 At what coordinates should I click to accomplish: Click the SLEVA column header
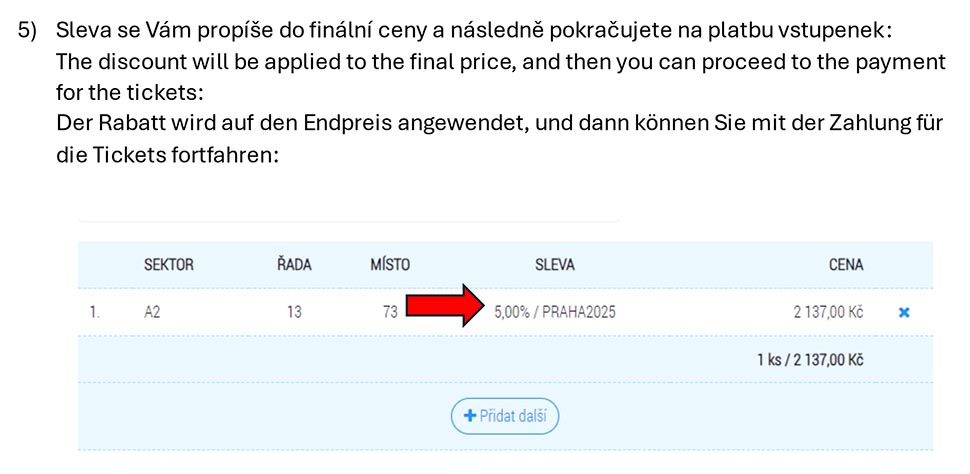tap(555, 265)
